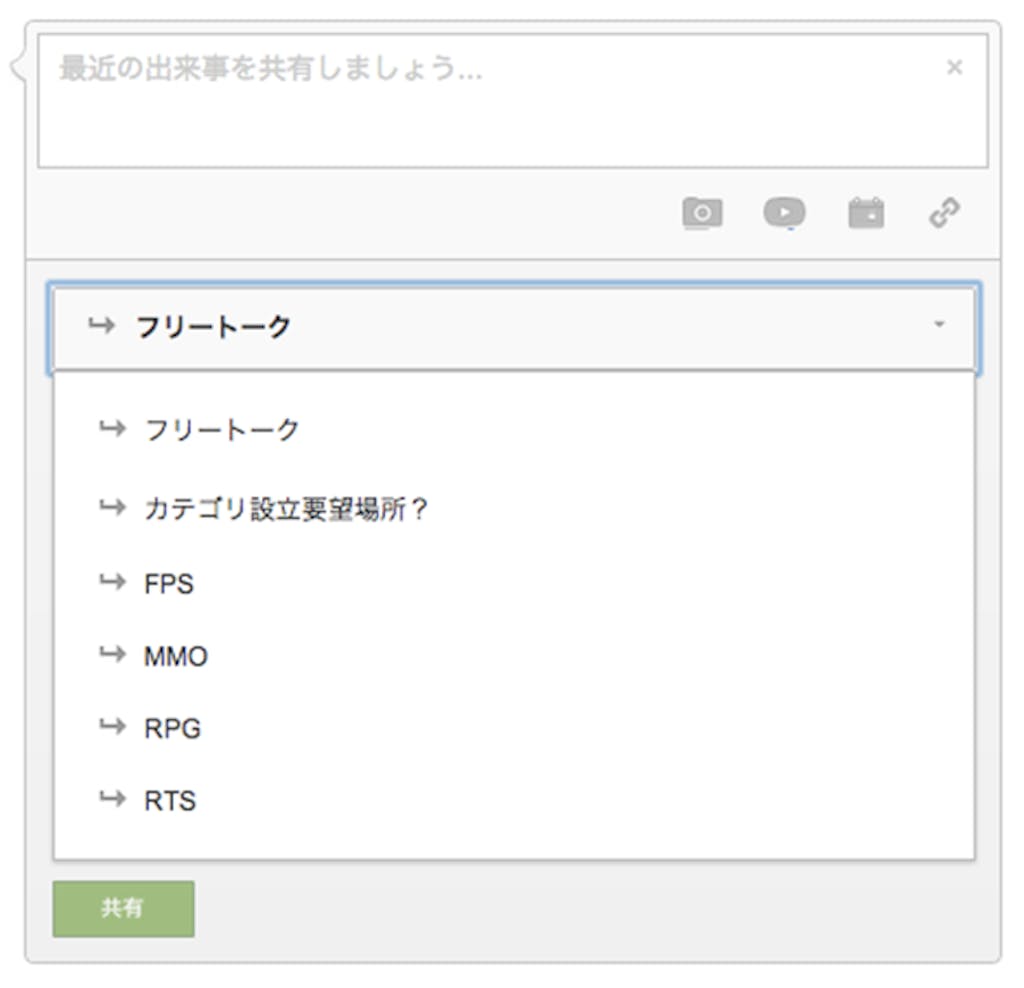Click the arrow icon next to MMO
Screen dimensions: 1024x988
click(110, 655)
